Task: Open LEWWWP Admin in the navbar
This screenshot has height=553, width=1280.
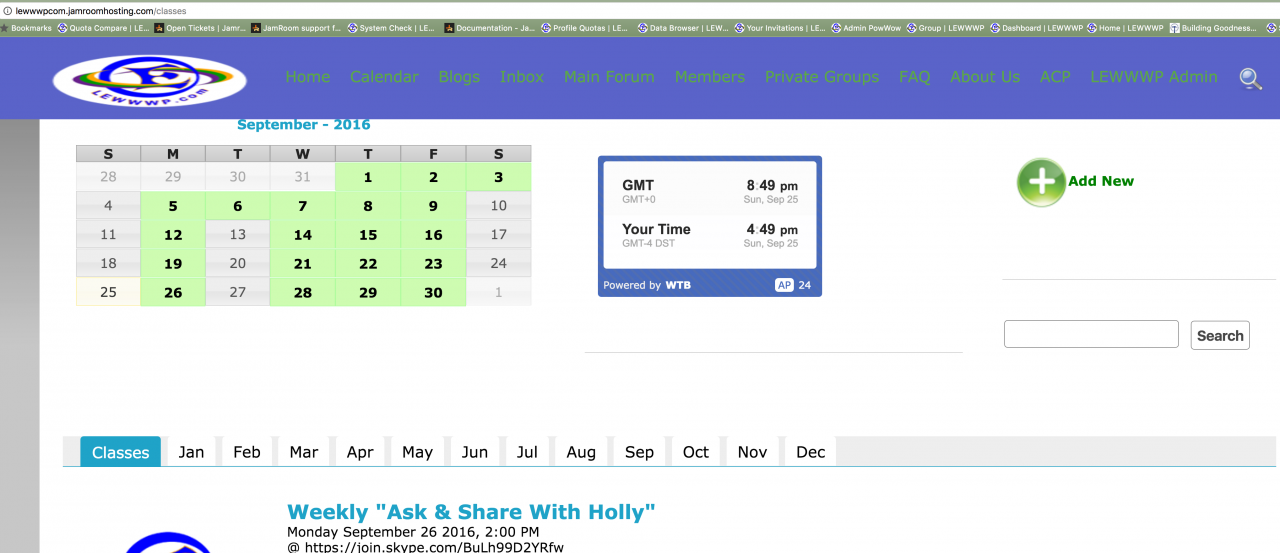Action: (x=1154, y=76)
